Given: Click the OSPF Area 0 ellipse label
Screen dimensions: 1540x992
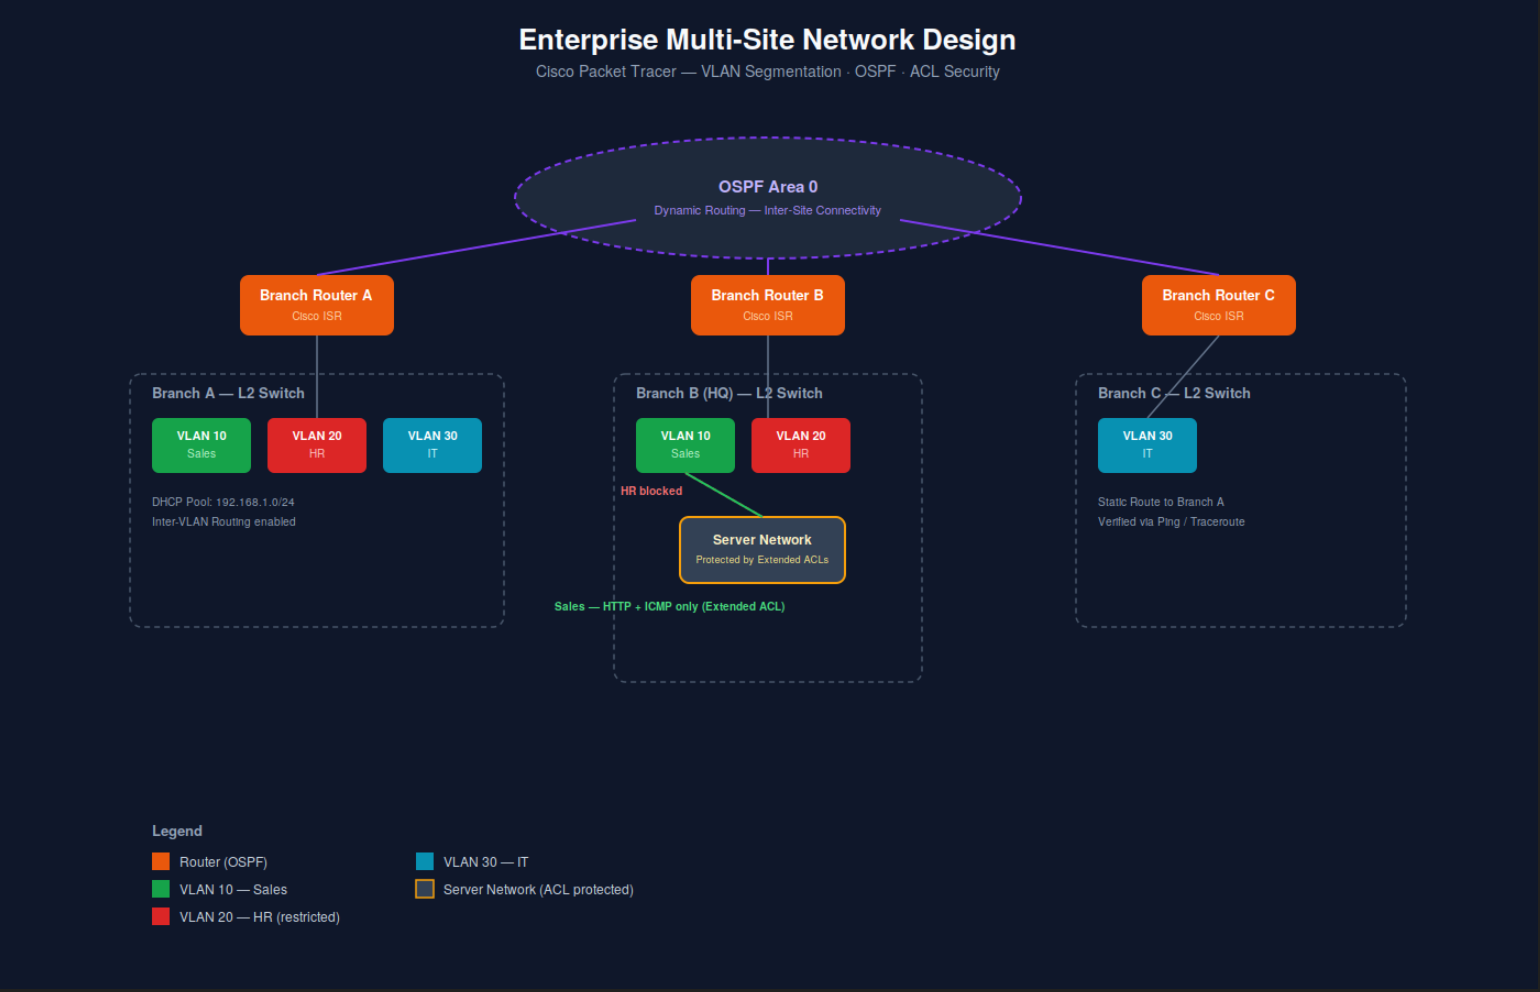Looking at the screenshot, I should pyautogui.click(x=768, y=187).
